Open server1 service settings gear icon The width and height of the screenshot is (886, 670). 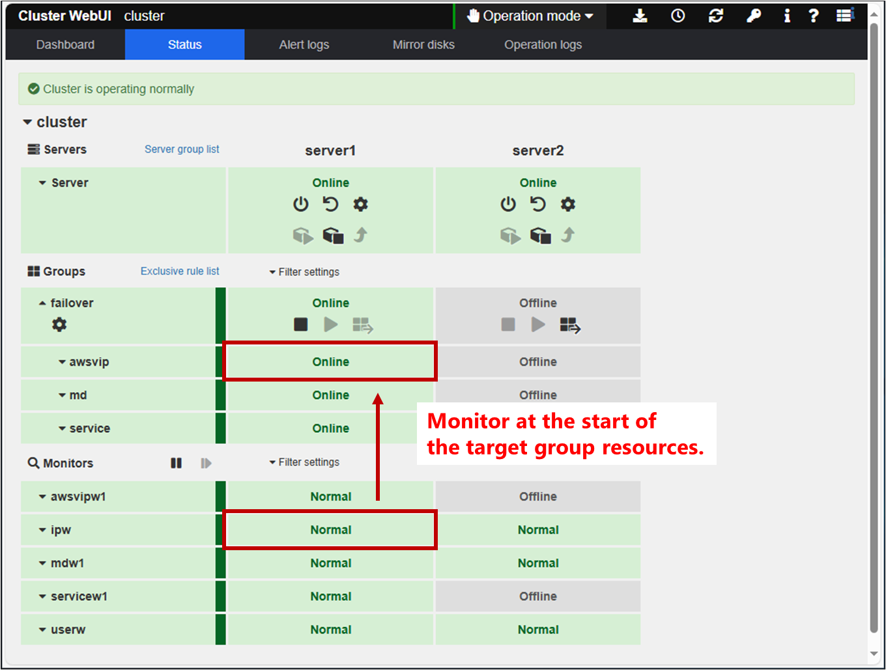[x=361, y=204]
